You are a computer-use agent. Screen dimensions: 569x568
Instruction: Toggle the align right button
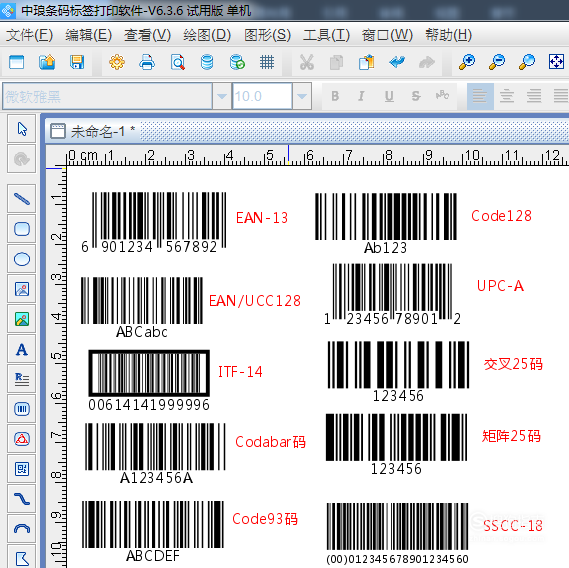[x=534, y=96]
